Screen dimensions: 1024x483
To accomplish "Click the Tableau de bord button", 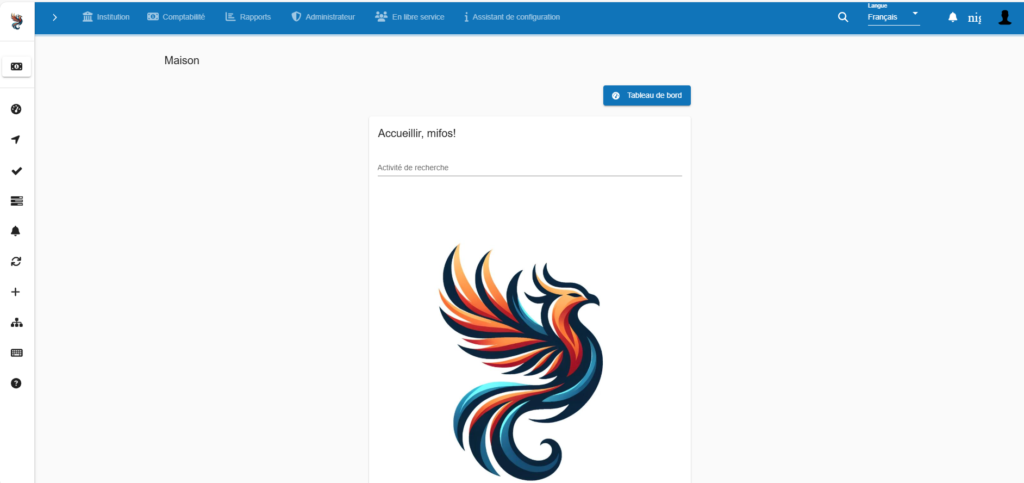I will [647, 95].
